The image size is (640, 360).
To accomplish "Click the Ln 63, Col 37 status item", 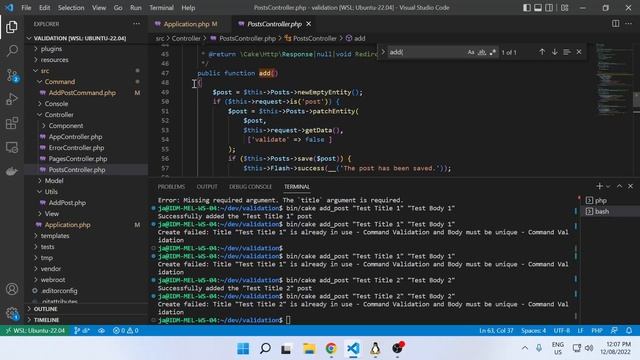I will (496, 330).
